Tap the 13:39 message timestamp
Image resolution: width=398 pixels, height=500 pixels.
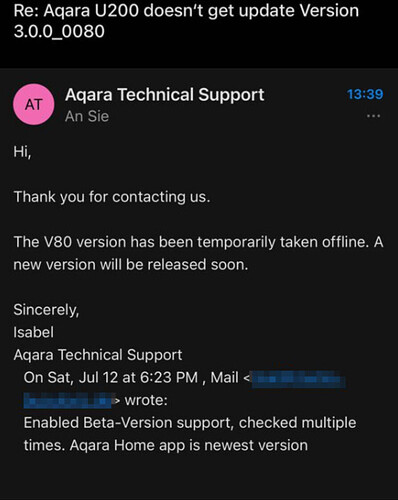click(x=365, y=94)
